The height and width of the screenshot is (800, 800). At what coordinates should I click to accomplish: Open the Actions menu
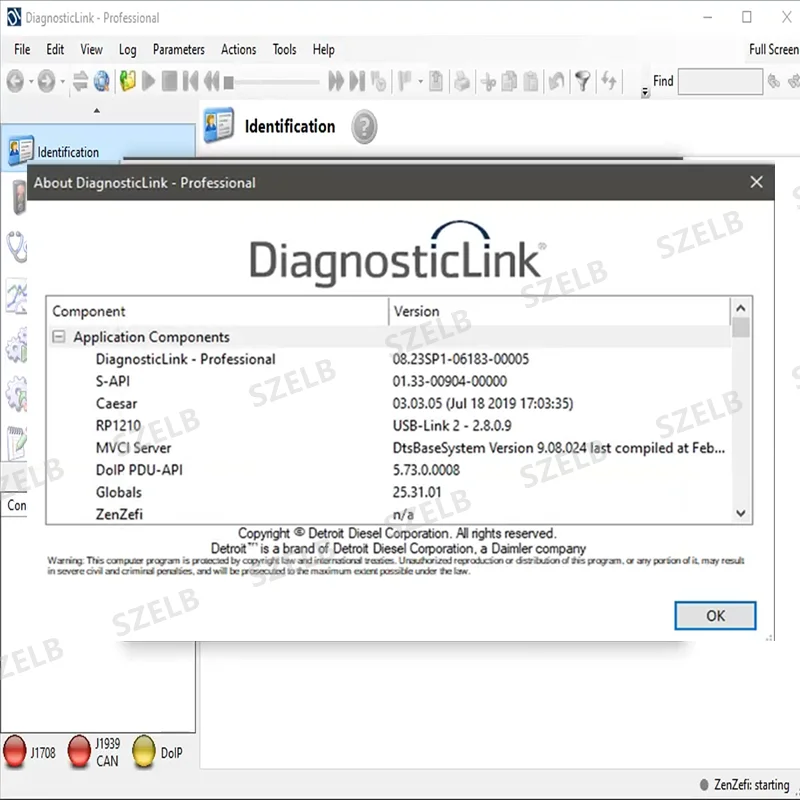(x=238, y=49)
